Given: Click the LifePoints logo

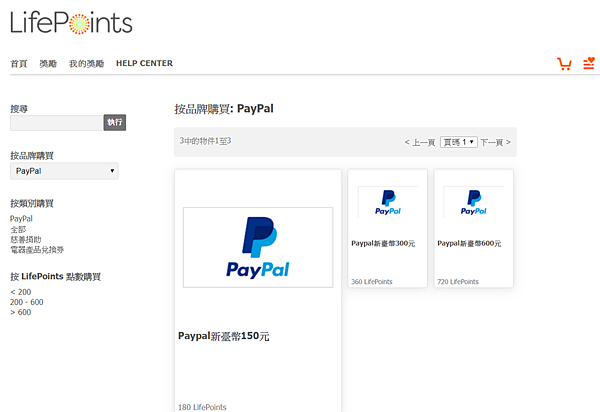Looking at the screenshot, I should tap(71, 23).
